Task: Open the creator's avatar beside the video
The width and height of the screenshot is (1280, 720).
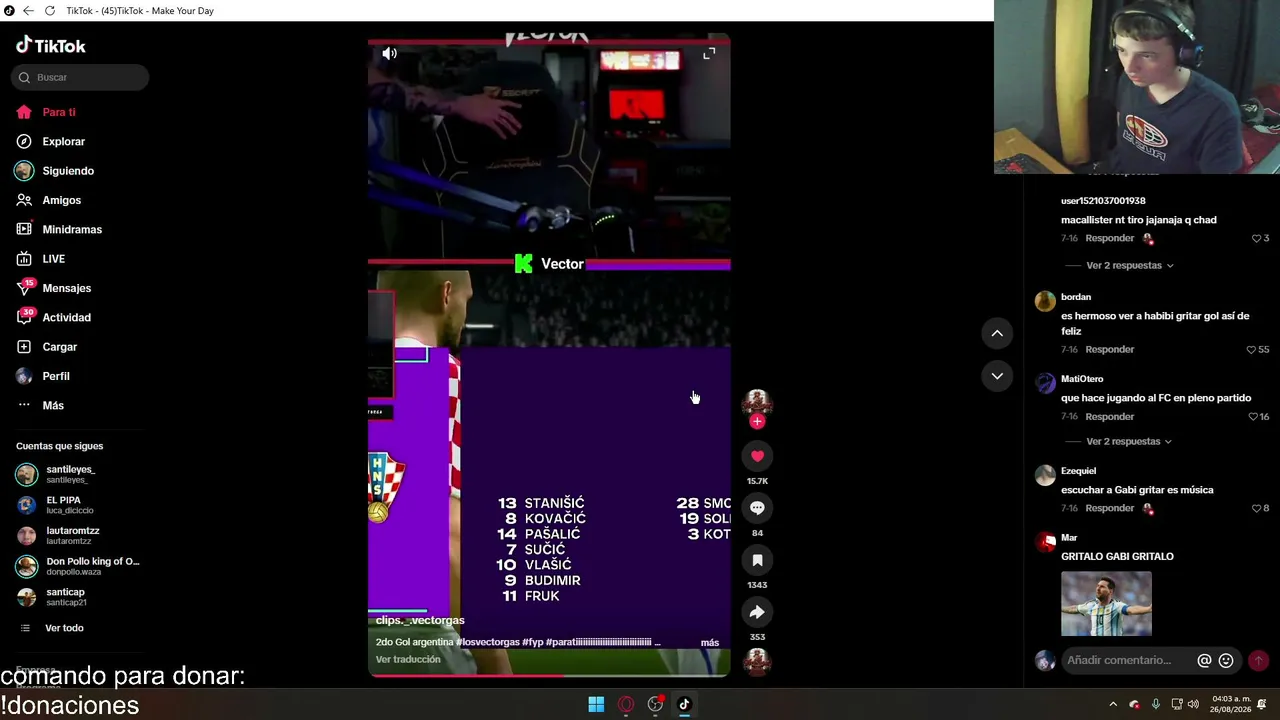Action: tap(757, 403)
